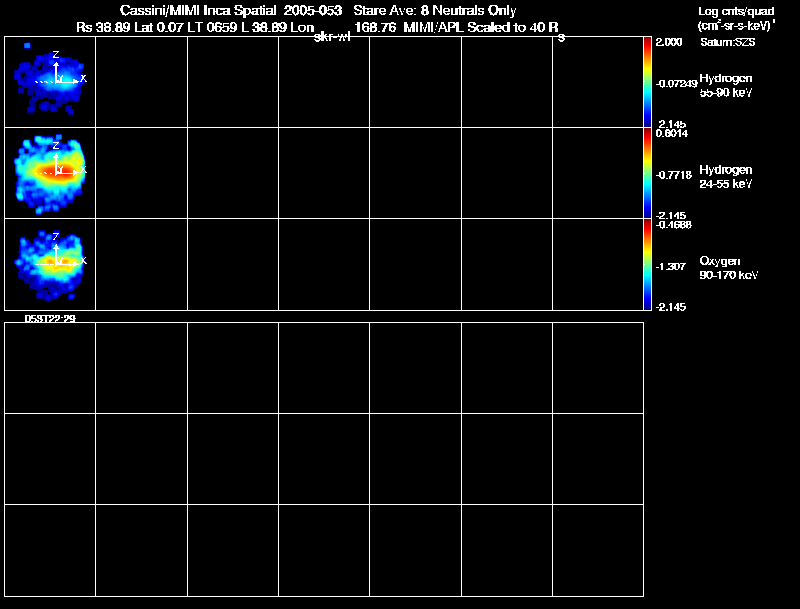Select the Hydrogen 55-90 keV image panel
Image resolution: width=800 pixels, height=609 pixels.
pyautogui.click(x=50, y=82)
